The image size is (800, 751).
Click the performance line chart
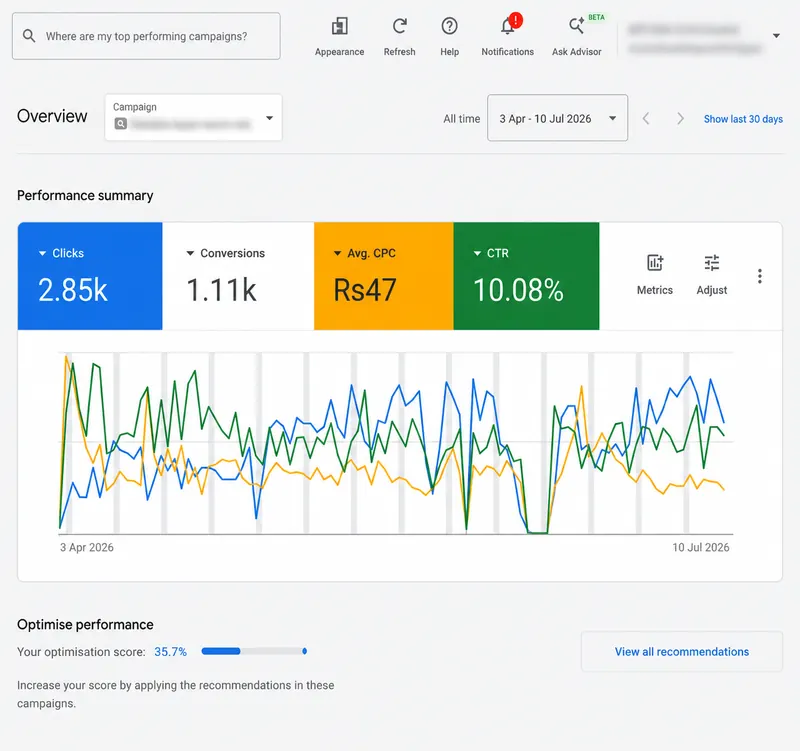(x=396, y=443)
